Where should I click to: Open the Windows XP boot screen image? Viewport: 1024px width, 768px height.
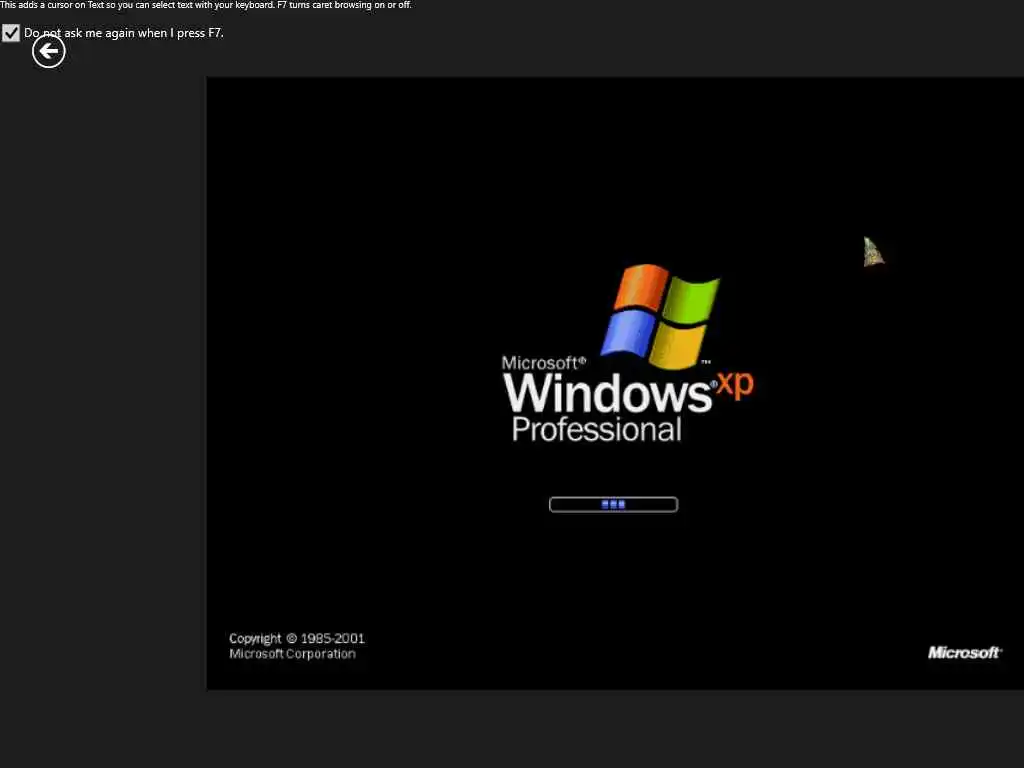coord(615,383)
